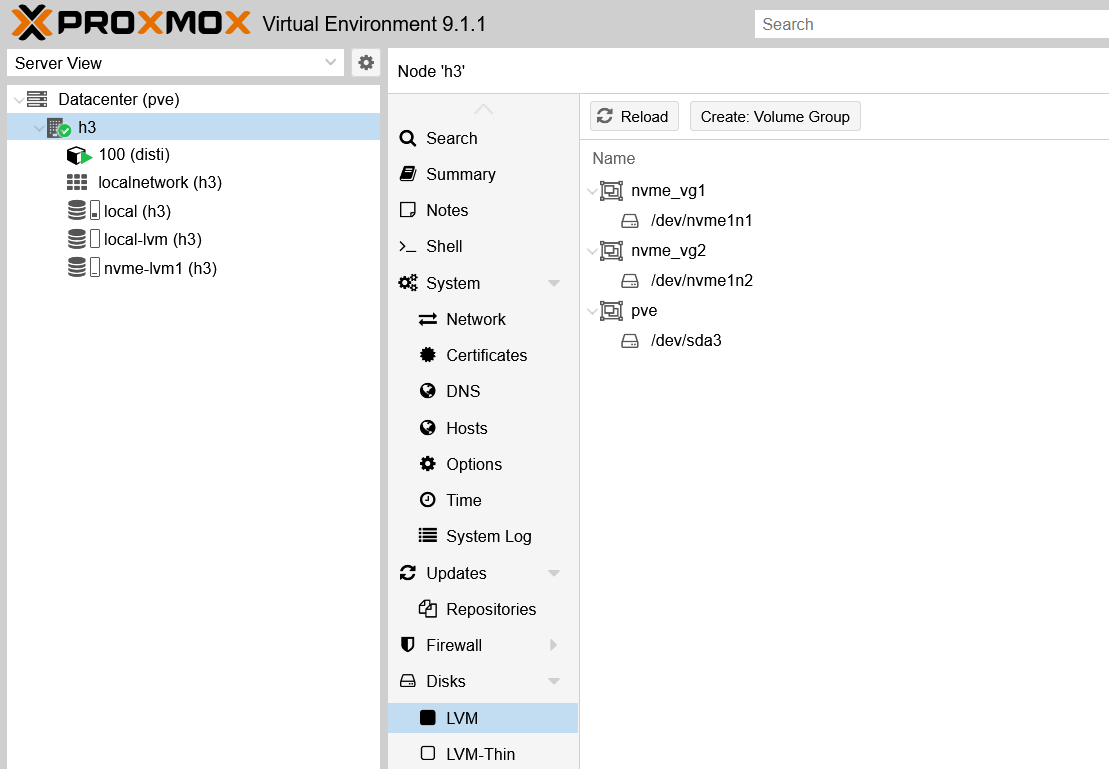Screen dimensions: 1109x769
Task: Collapse the Updates submenu arrow
Action: 554,573
